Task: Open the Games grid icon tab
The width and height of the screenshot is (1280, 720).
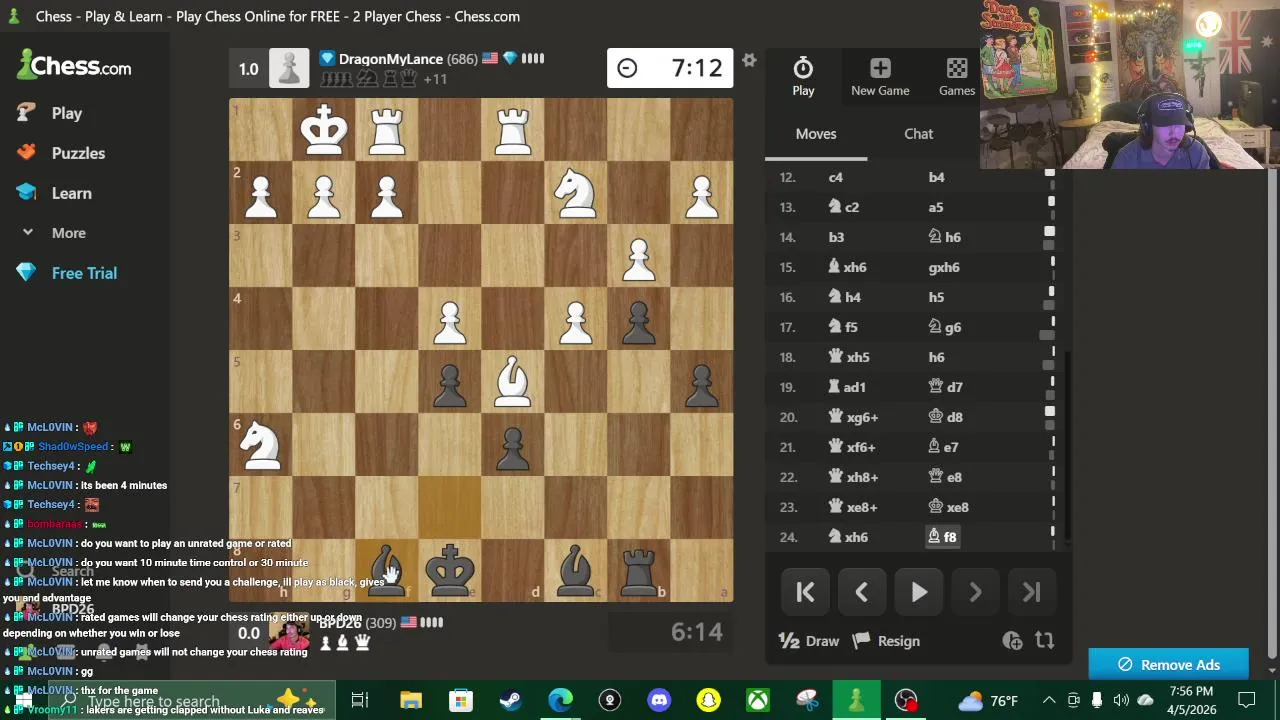Action: coord(957,77)
